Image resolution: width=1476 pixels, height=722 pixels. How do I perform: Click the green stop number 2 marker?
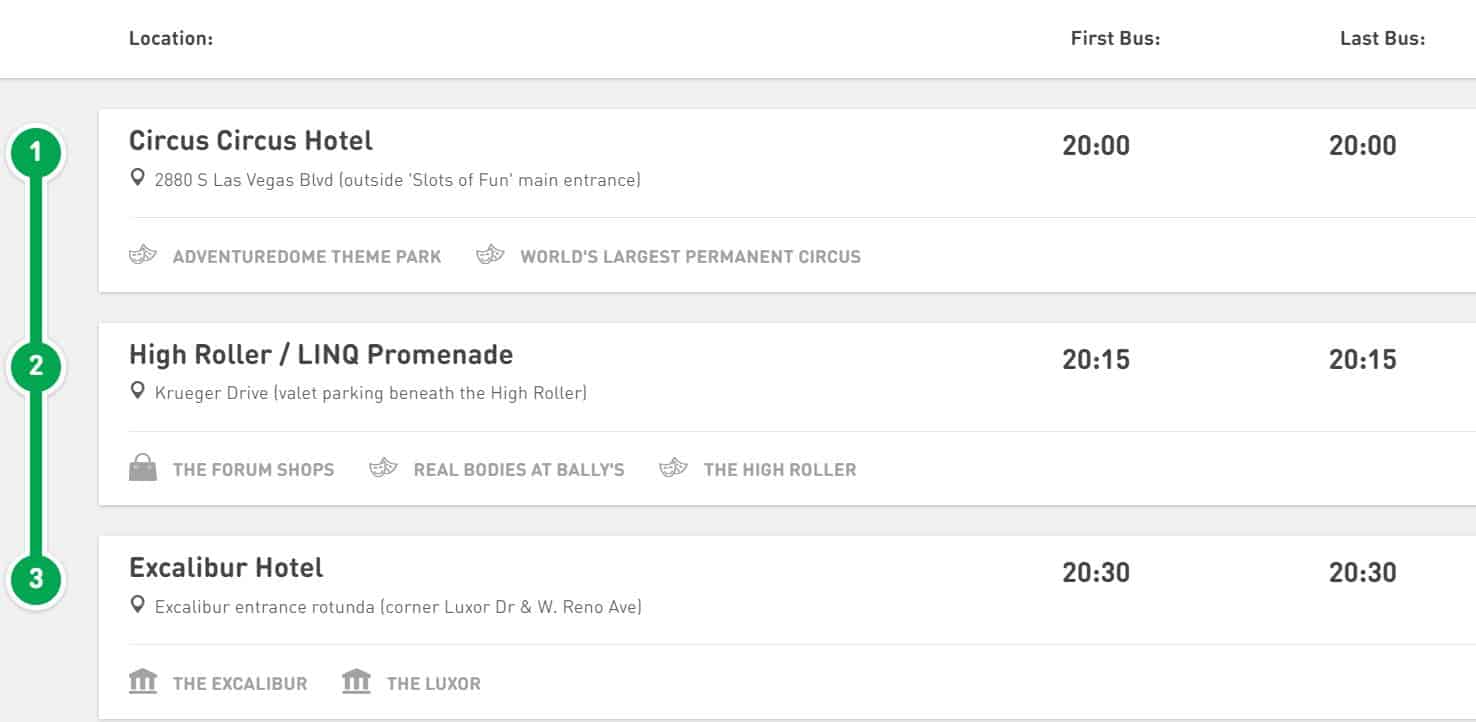pos(36,366)
